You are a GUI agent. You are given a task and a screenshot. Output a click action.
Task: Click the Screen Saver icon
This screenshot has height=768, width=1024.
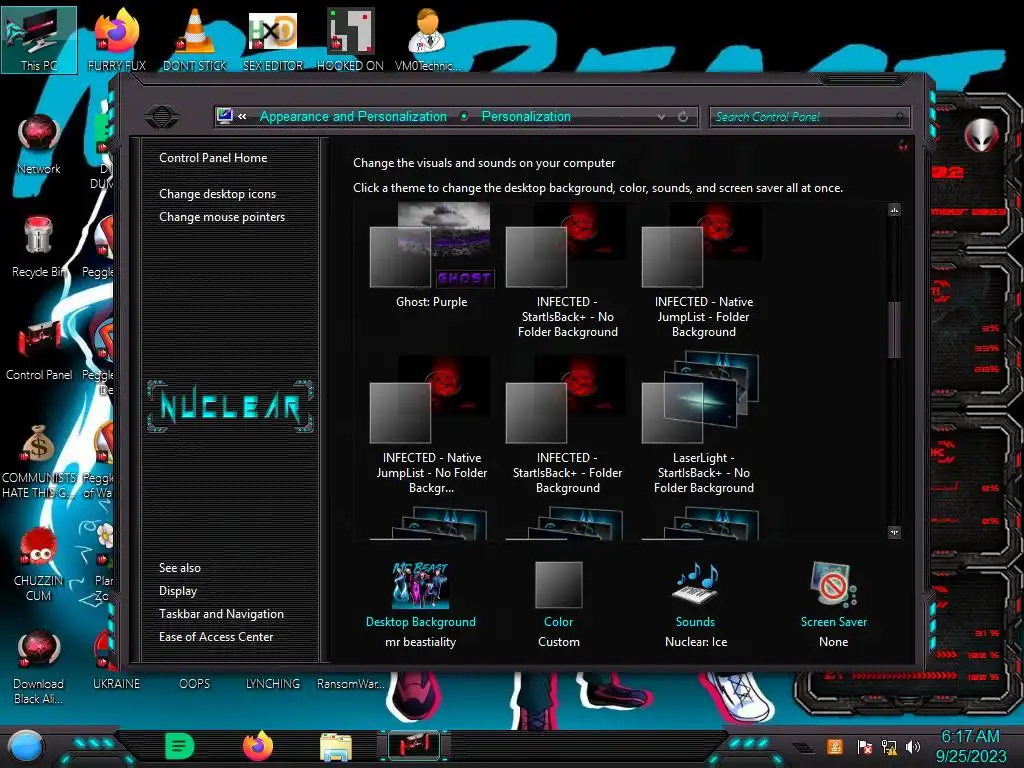click(833, 584)
